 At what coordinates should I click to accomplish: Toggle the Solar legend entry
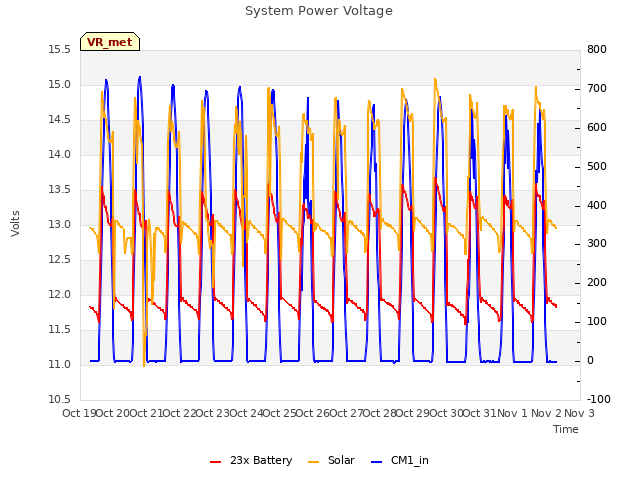(331, 460)
